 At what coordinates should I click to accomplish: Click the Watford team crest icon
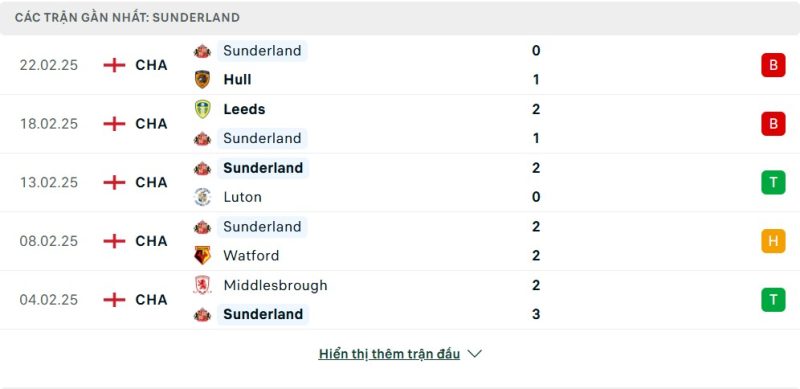click(x=202, y=255)
